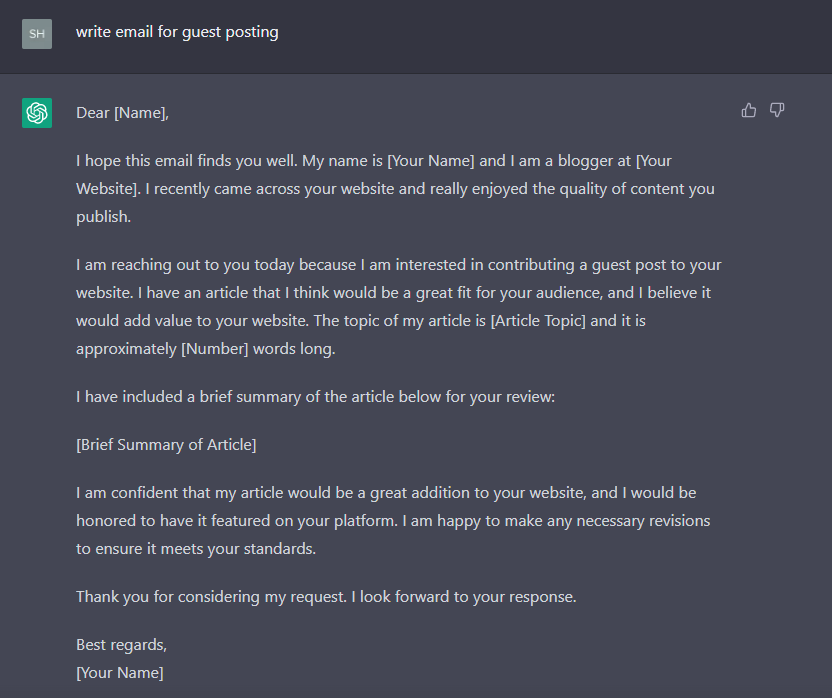The width and height of the screenshot is (832, 698).
Task: Click the 'I have included a brief summary' line
Action: [x=315, y=397]
